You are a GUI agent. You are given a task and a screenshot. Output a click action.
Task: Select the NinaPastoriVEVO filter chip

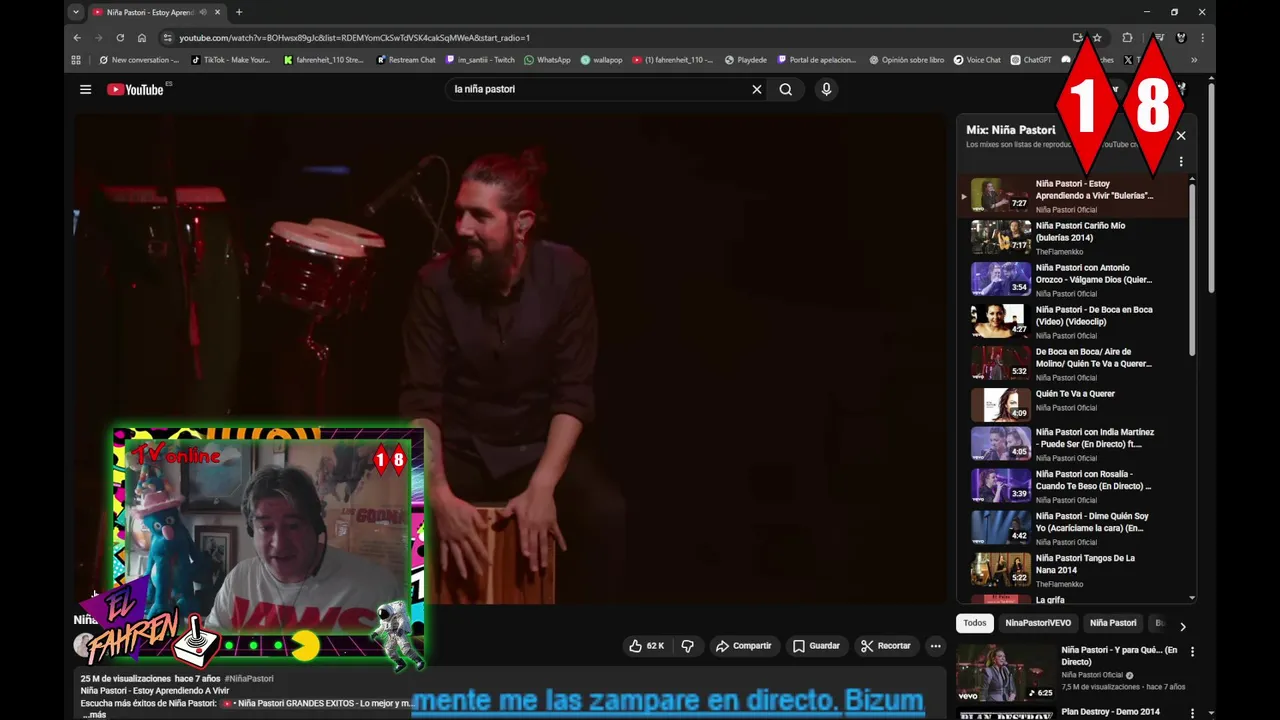click(1038, 623)
